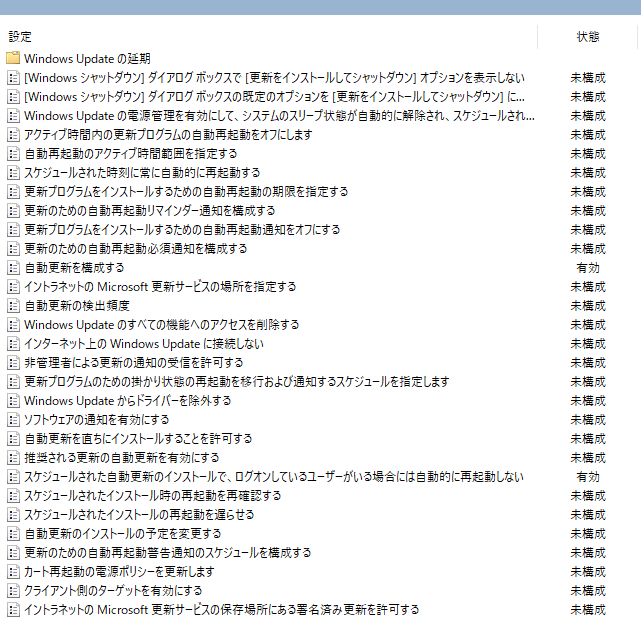Select スケジュールされた時刻に常に自動的に再起動する policy text
Image resolution: width=641 pixels, height=622 pixels.
point(142,172)
